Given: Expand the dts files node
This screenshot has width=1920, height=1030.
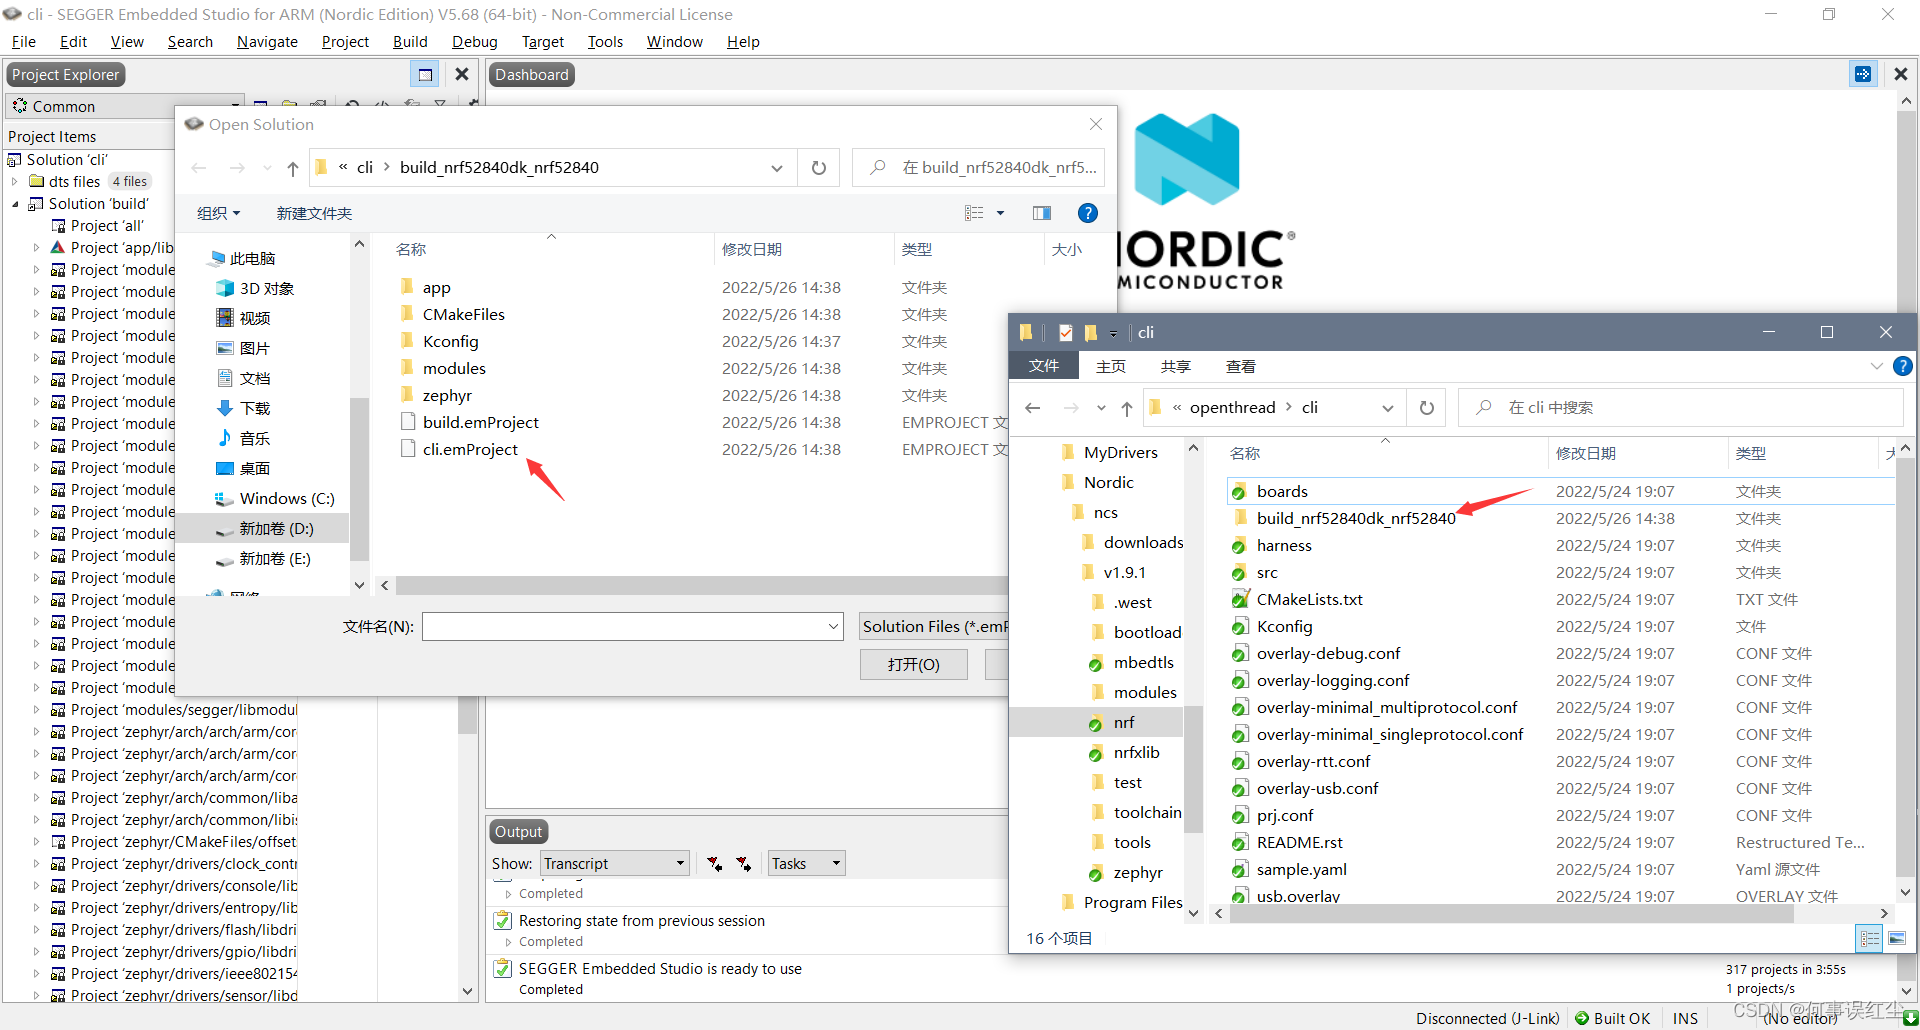Looking at the screenshot, I should click(x=14, y=181).
